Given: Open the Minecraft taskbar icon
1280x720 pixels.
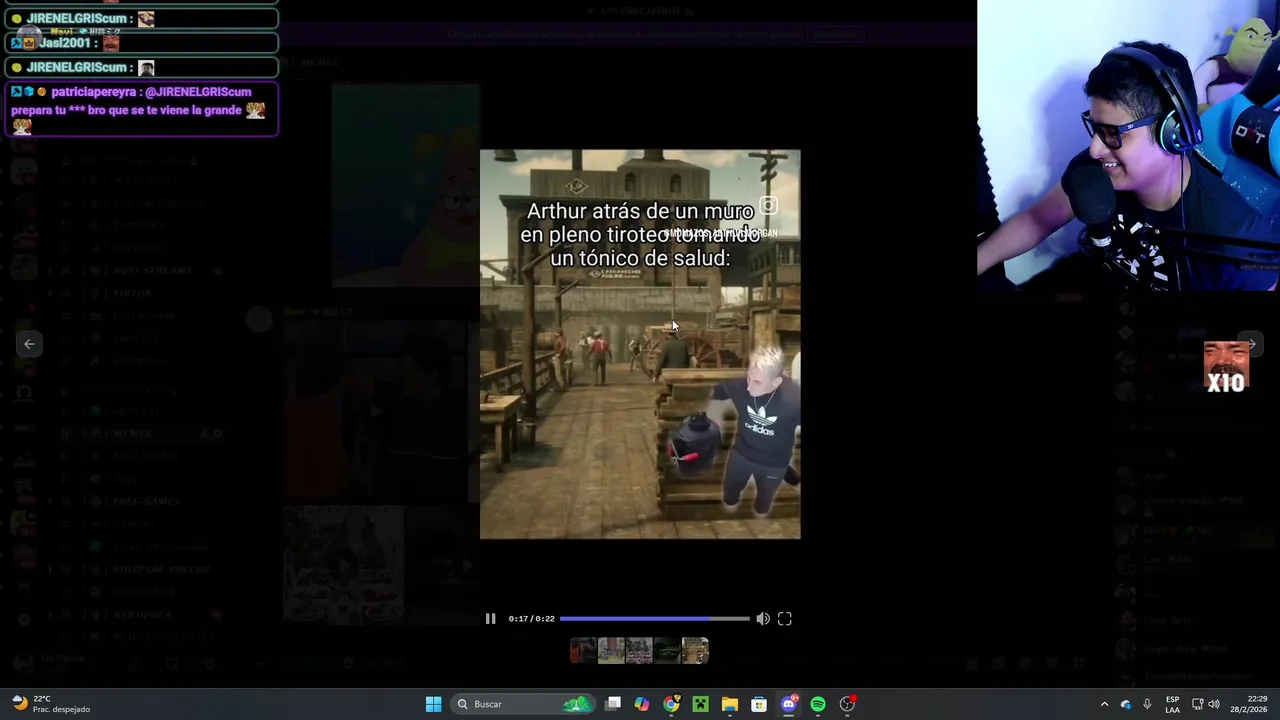Looking at the screenshot, I should (x=700, y=704).
